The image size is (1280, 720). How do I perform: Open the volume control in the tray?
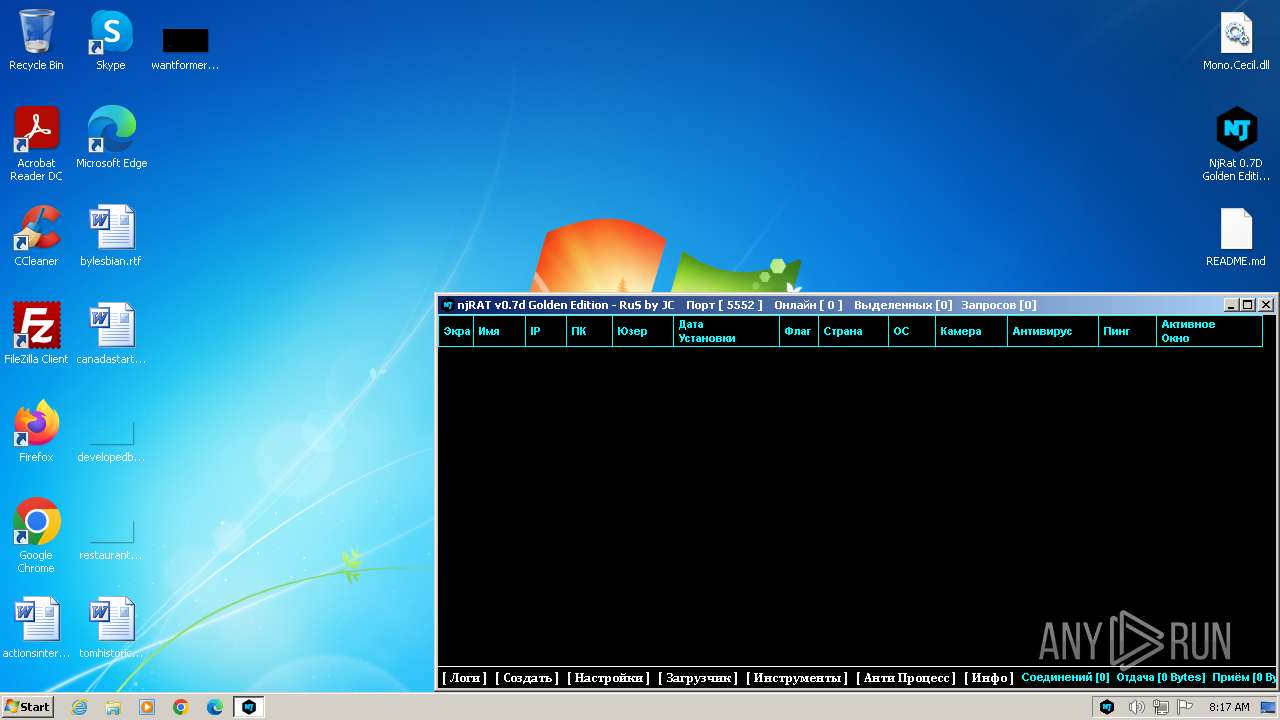pos(1136,707)
